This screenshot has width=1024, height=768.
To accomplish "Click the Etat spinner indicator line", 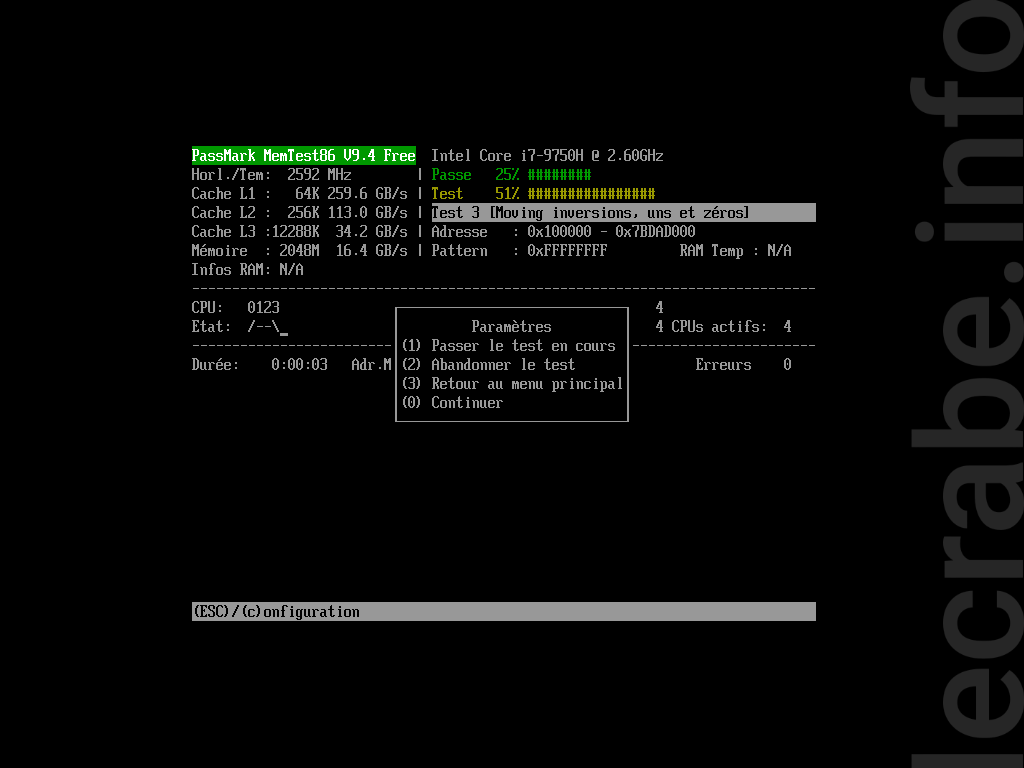I will point(240,327).
